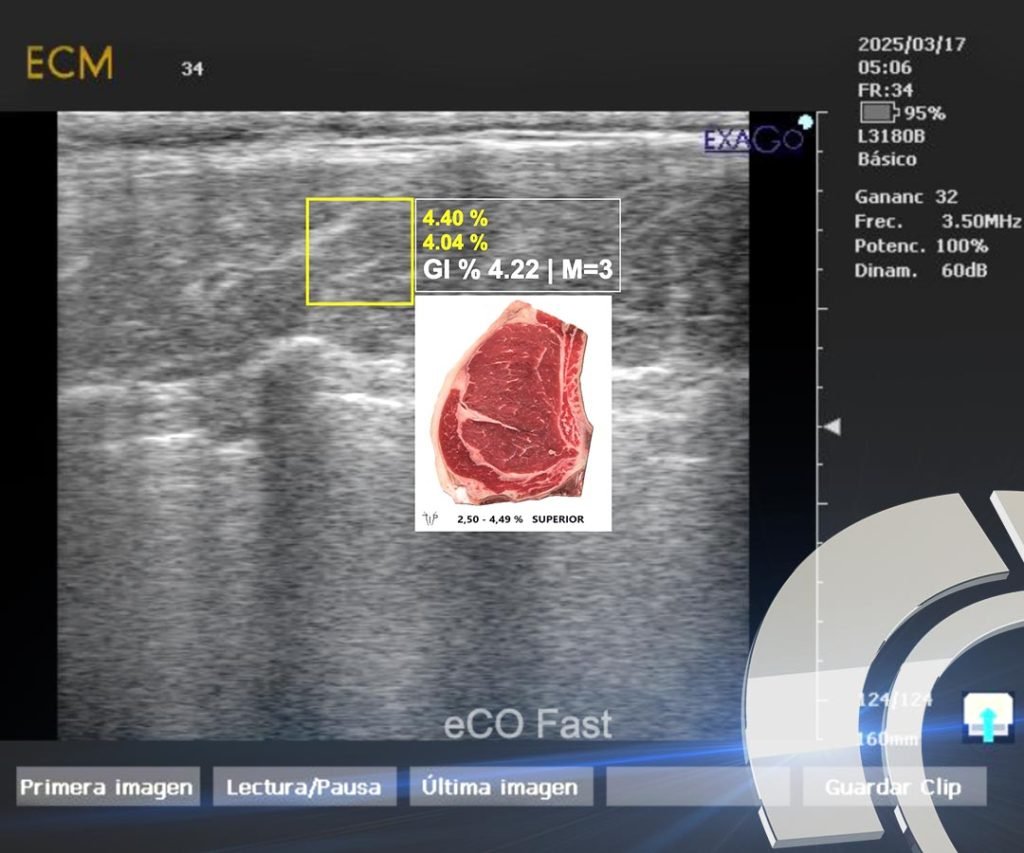Click the EXAGo logo watermark
Image resolution: width=1024 pixels, height=853 pixels.
click(753, 140)
